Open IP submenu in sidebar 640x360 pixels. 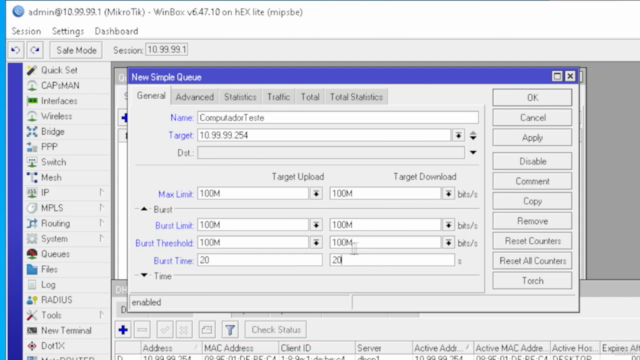coord(45,193)
